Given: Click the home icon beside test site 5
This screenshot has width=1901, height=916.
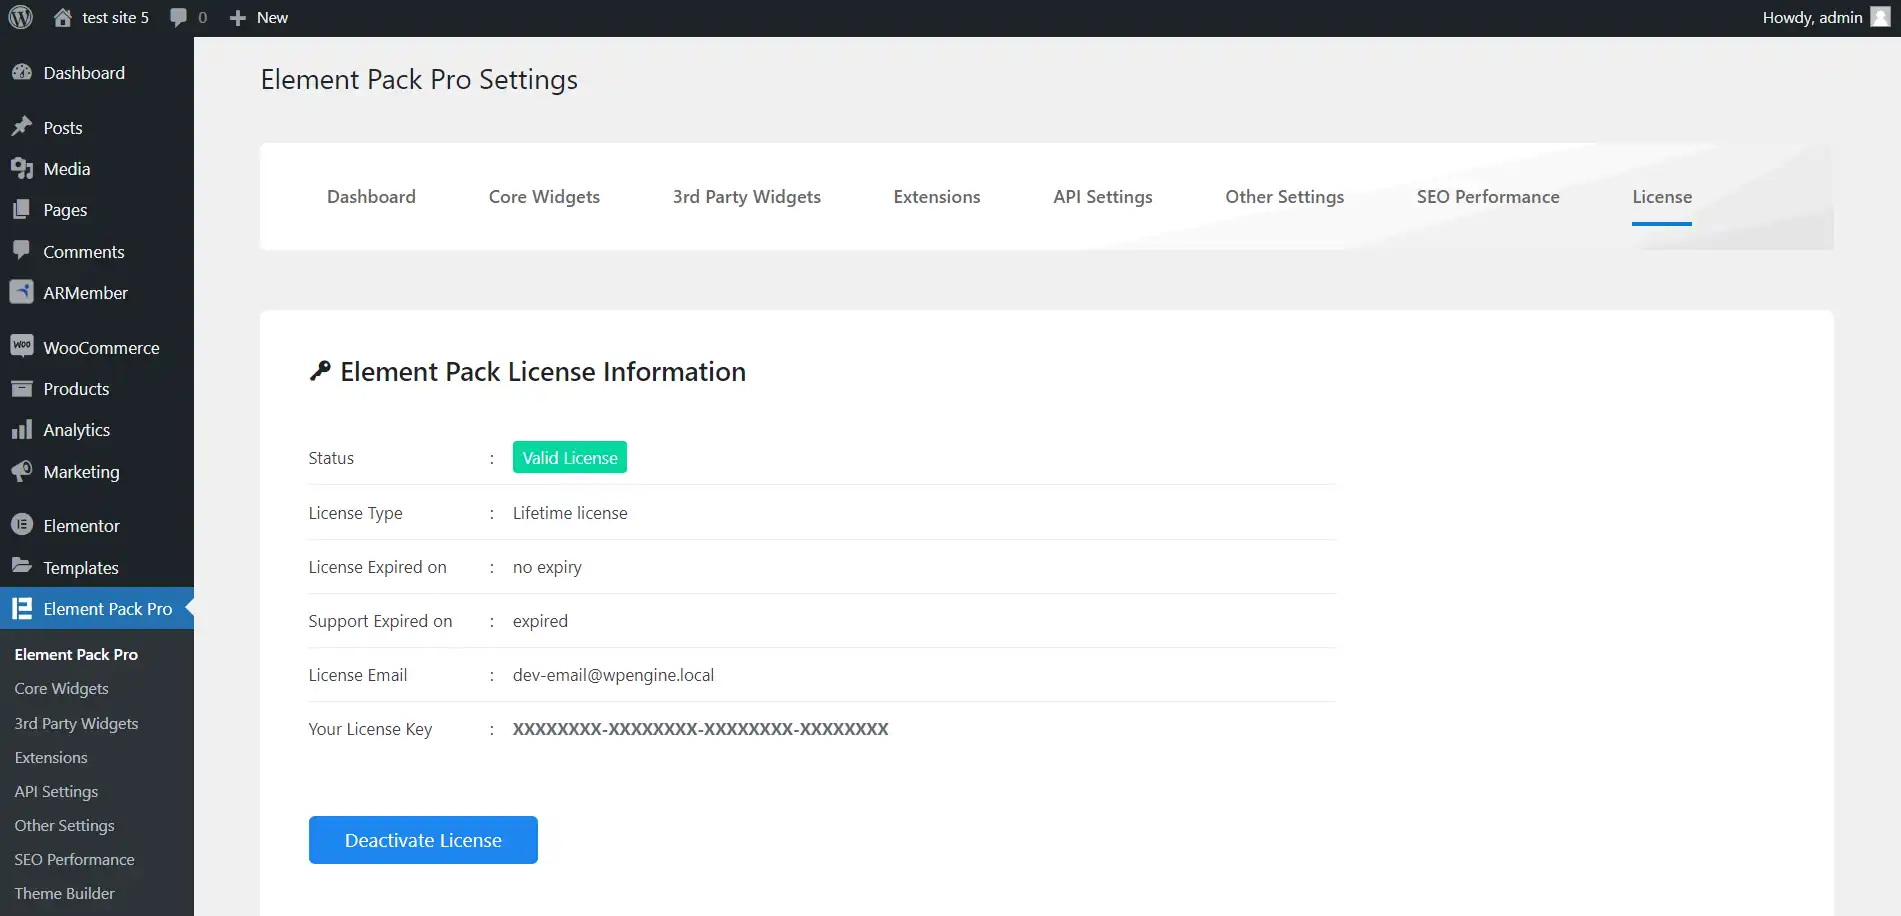Looking at the screenshot, I should point(62,17).
